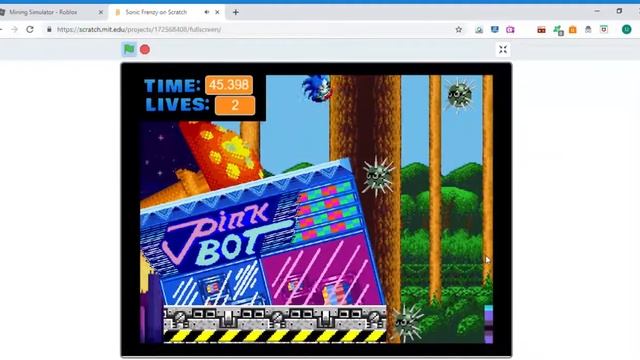Open the red toolbox extension icon
Screen dimensions: 640x360
541,29
